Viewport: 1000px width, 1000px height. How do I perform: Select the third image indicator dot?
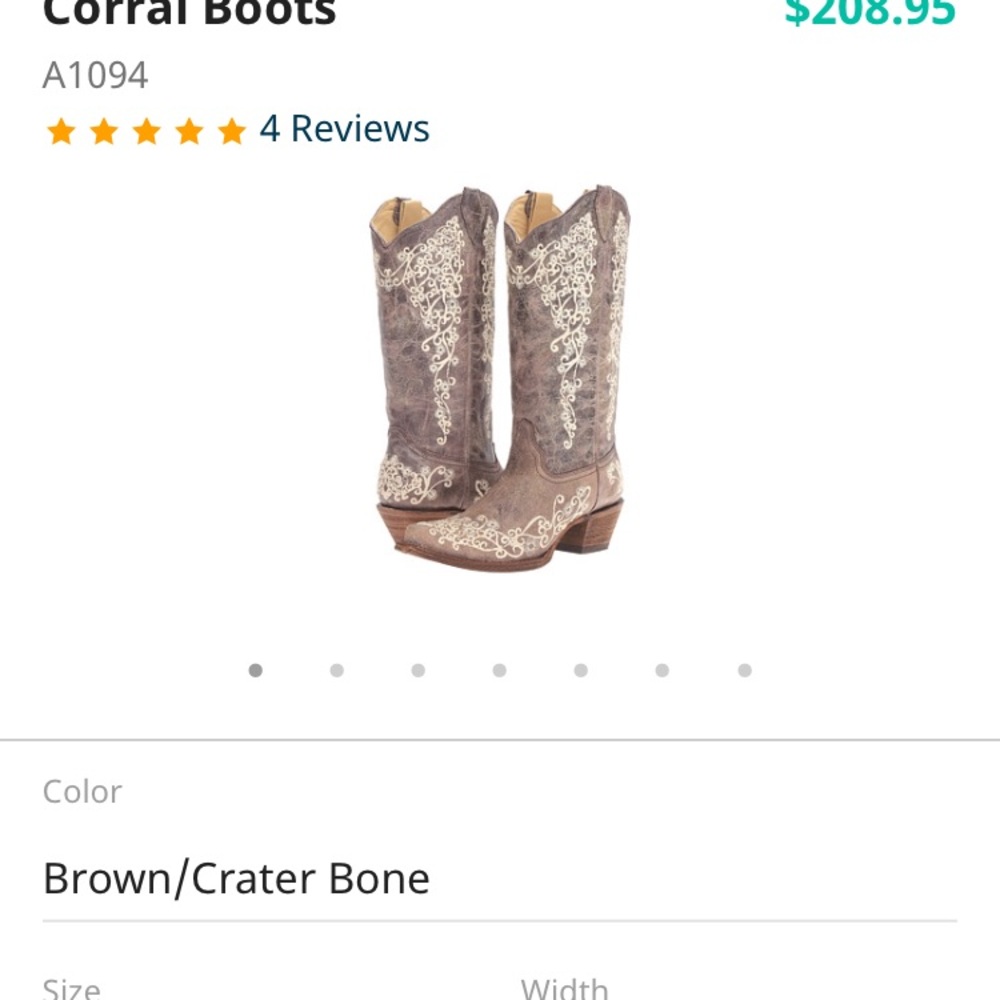(x=418, y=670)
